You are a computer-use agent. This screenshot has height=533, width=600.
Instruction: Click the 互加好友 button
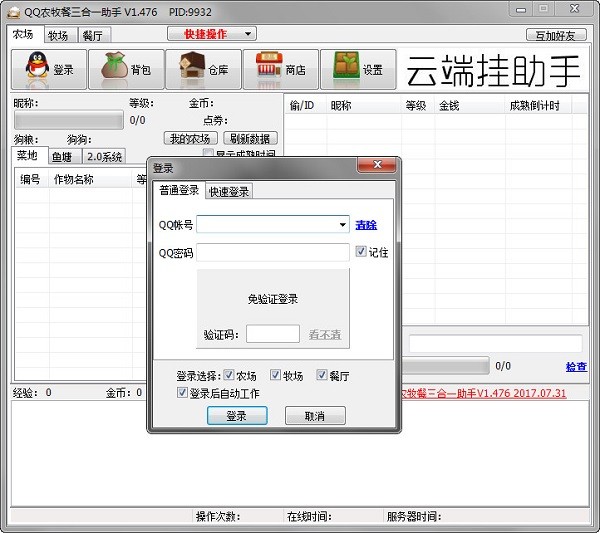[x=556, y=36]
